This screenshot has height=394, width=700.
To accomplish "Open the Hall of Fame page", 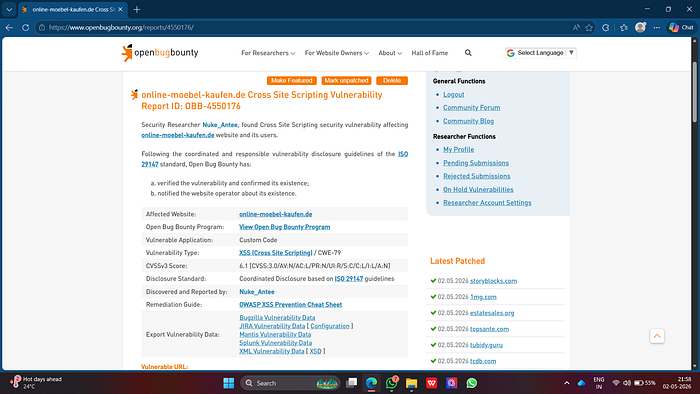I will click(x=429, y=53).
